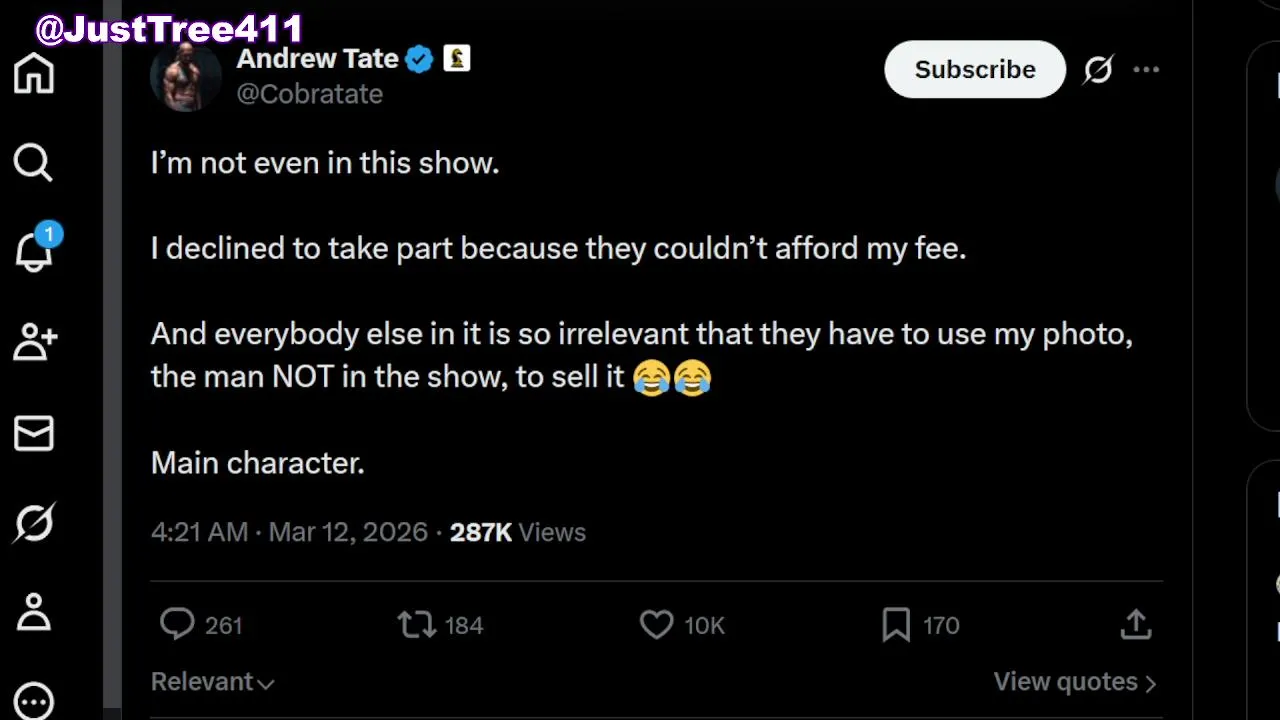Like the post with 10K likes

click(657, 625)
